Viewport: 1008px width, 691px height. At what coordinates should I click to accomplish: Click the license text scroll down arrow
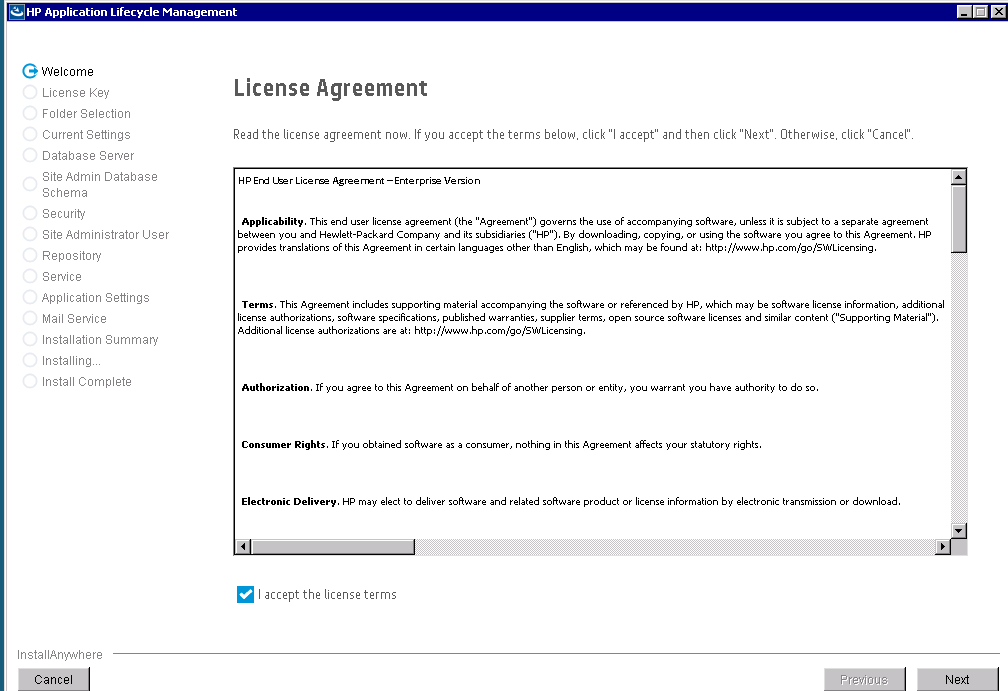[958, 531]
